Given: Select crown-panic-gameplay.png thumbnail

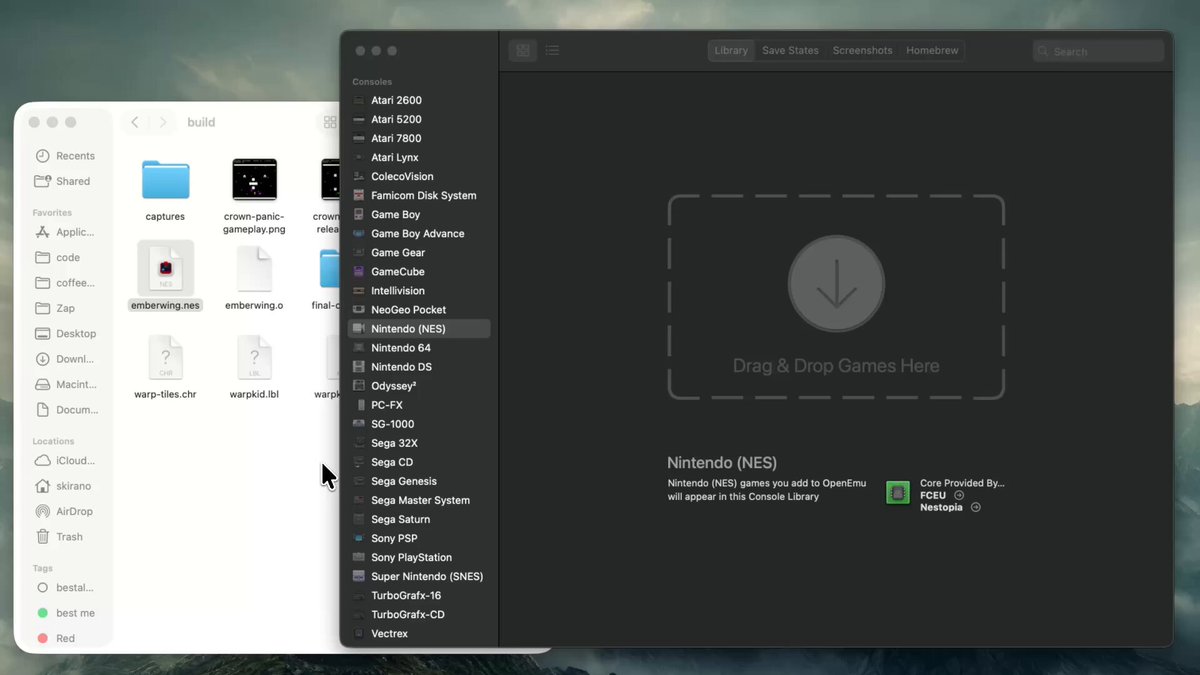Looking at the screenshot, I should [254, 180].
